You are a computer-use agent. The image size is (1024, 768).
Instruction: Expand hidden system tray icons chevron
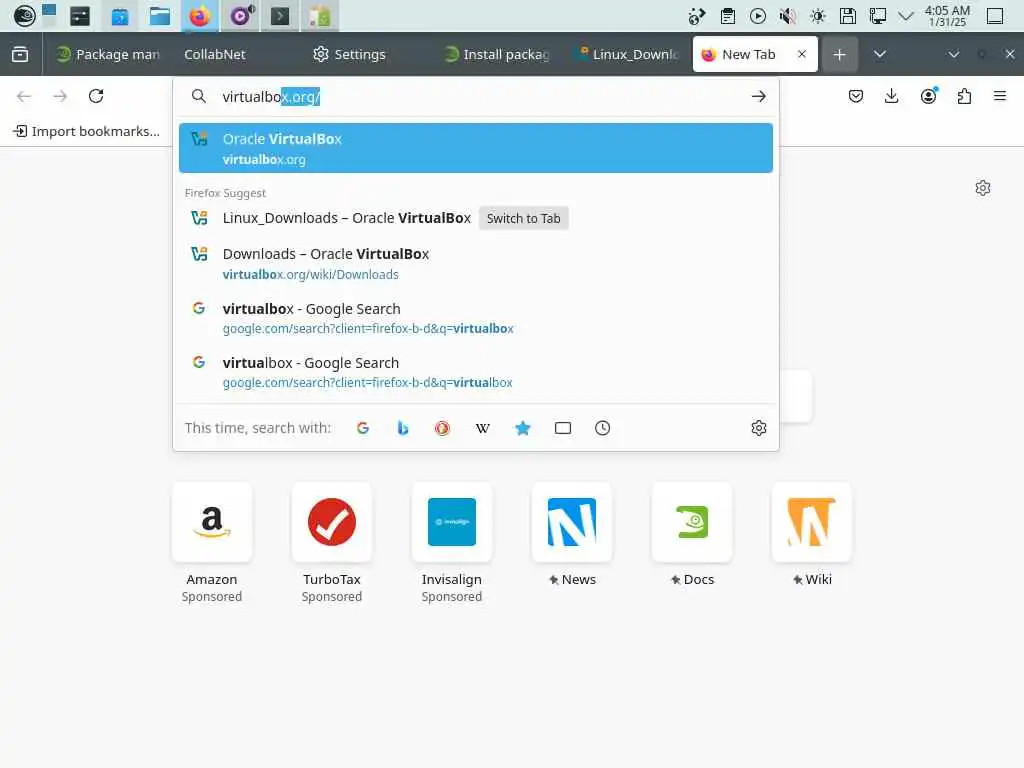(x=906, y=16)
